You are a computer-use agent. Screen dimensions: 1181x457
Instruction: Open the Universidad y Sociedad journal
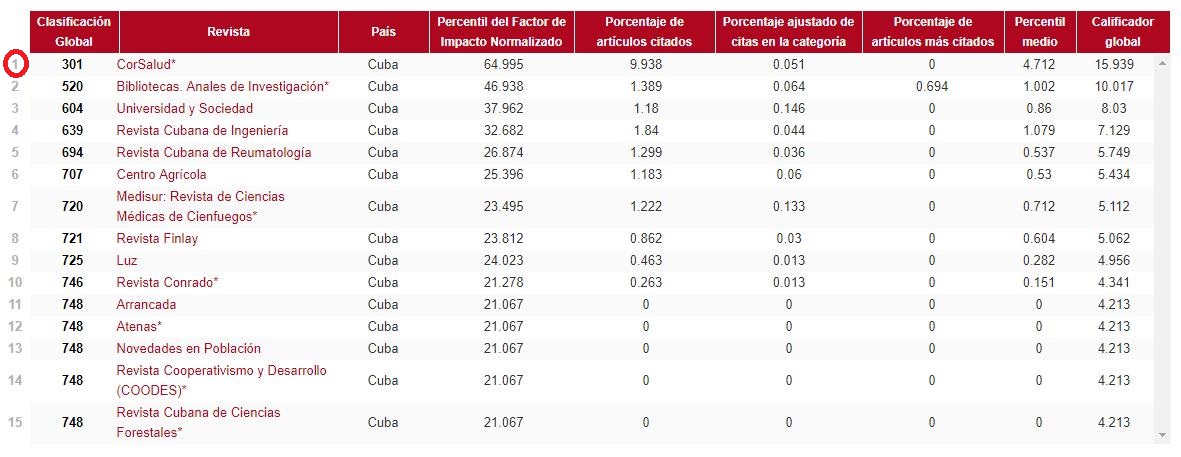coord(185,108)
